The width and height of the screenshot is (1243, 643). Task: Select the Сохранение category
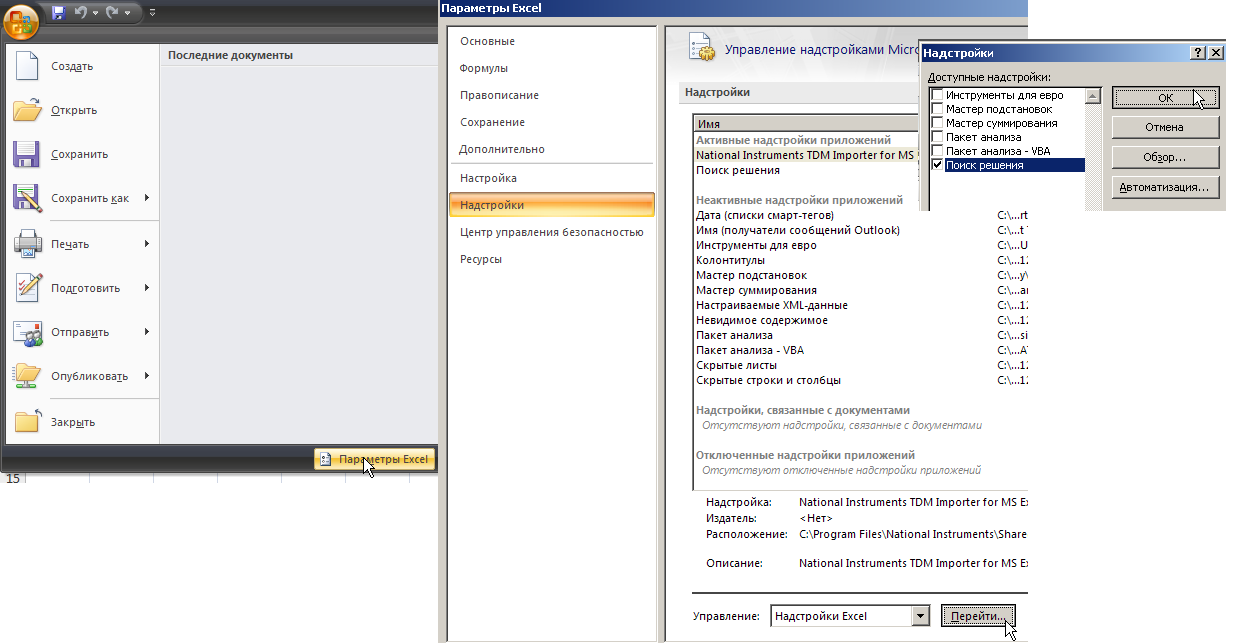[492, 122]
